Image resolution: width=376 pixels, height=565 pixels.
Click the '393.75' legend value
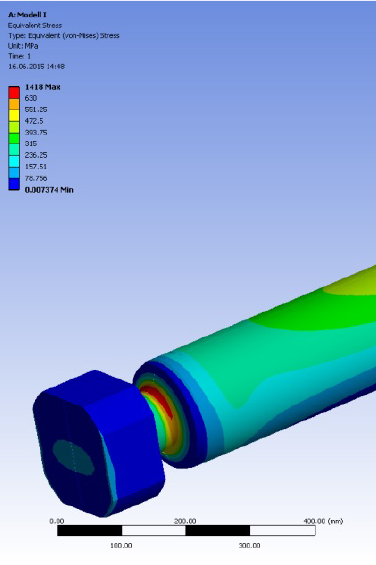coord(36,132)
